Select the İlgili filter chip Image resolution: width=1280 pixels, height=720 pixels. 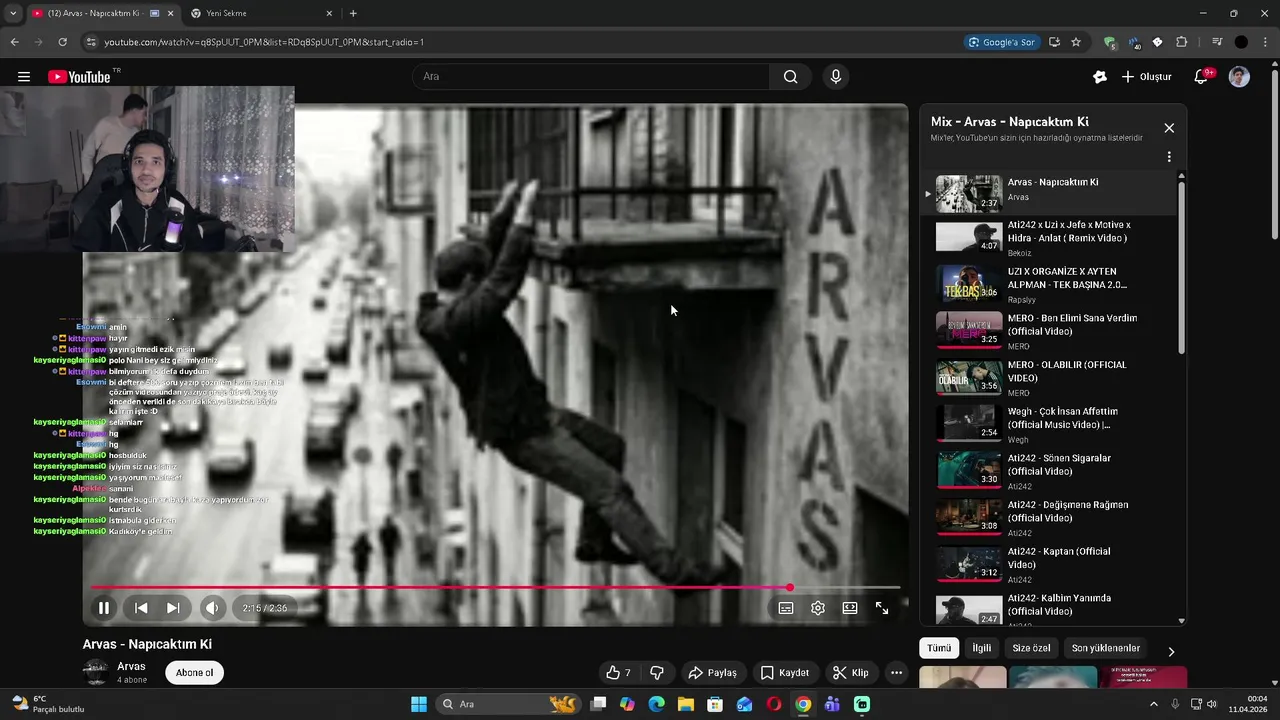(x=982, y=648)
